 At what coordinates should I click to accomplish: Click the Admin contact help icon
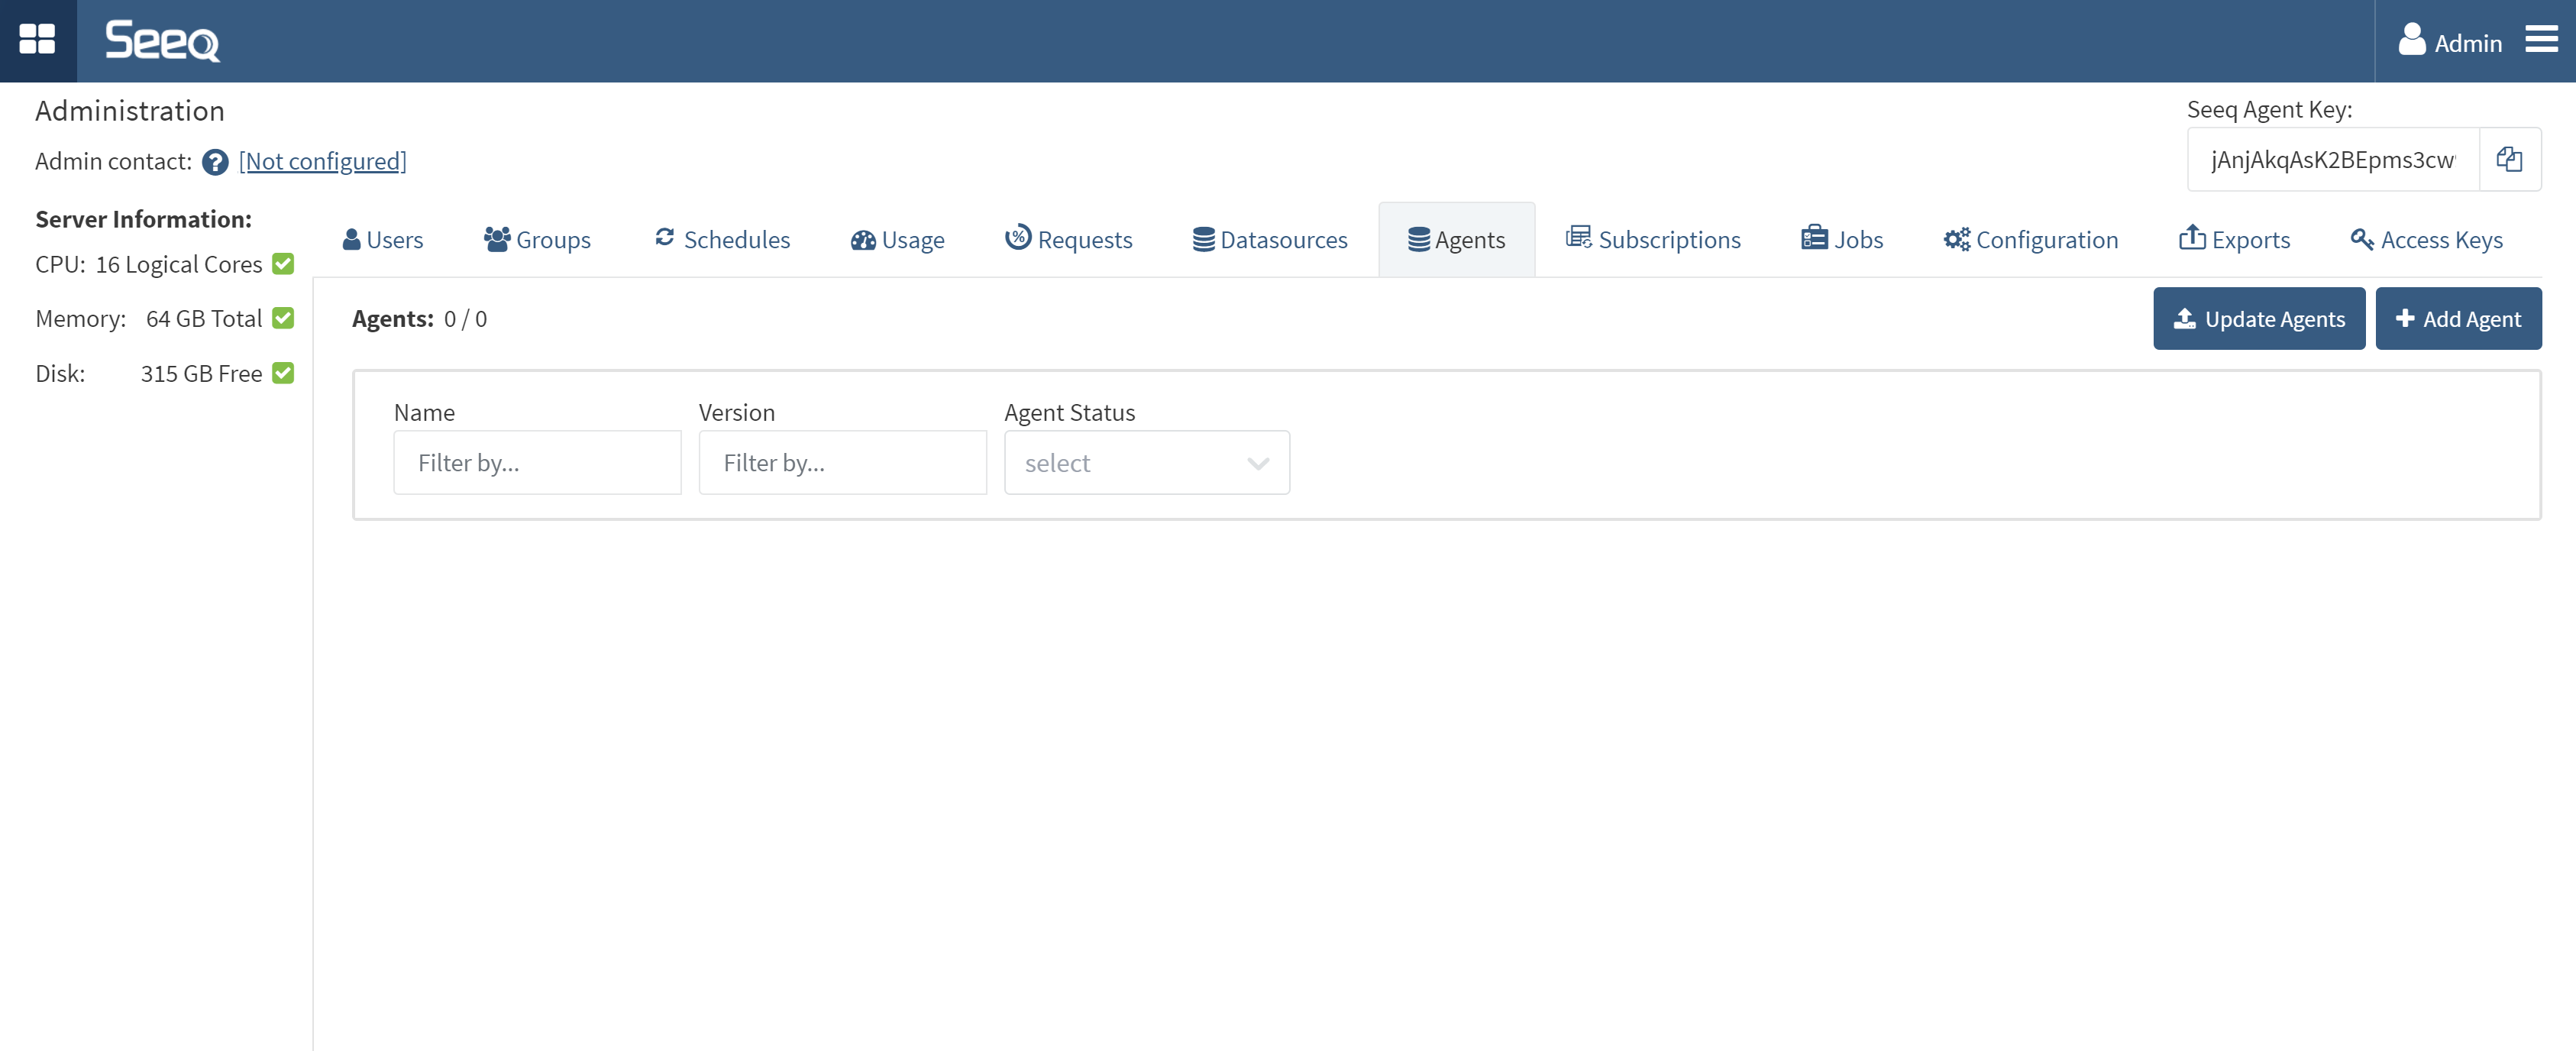215,162
